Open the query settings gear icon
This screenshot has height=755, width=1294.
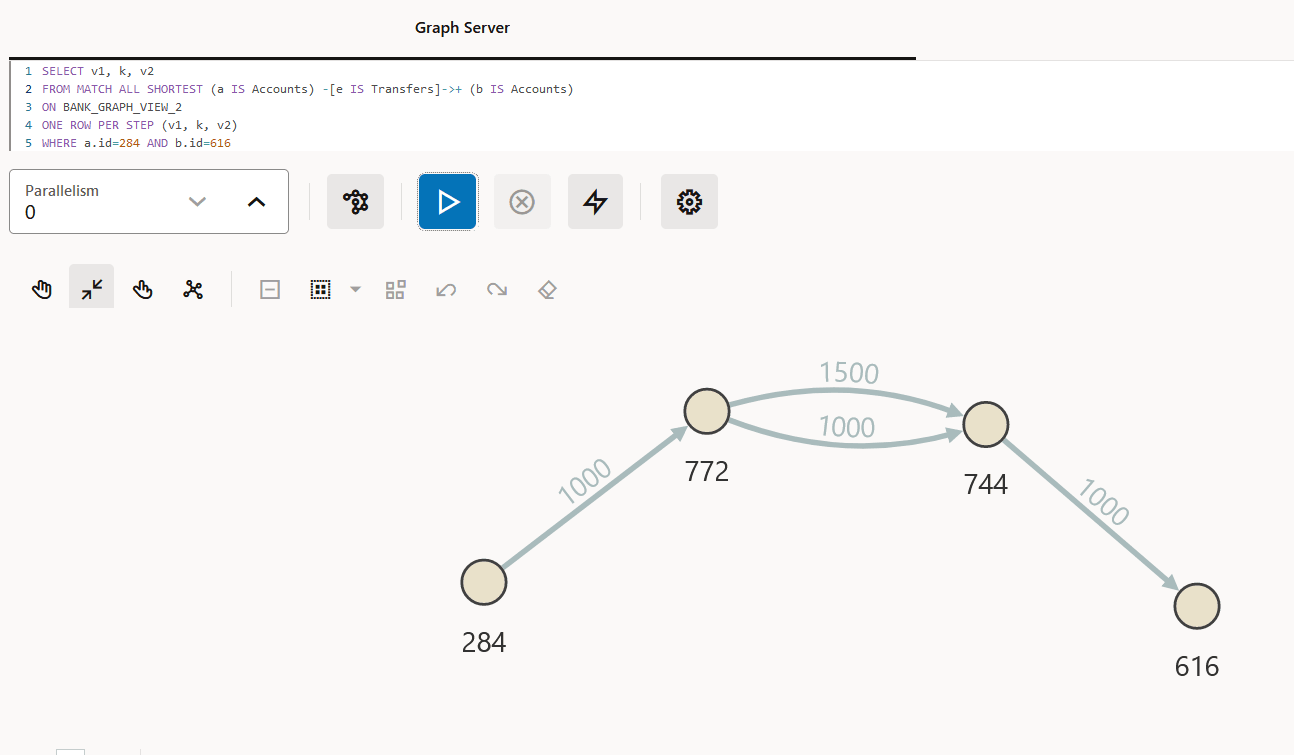tap(689, 201)
